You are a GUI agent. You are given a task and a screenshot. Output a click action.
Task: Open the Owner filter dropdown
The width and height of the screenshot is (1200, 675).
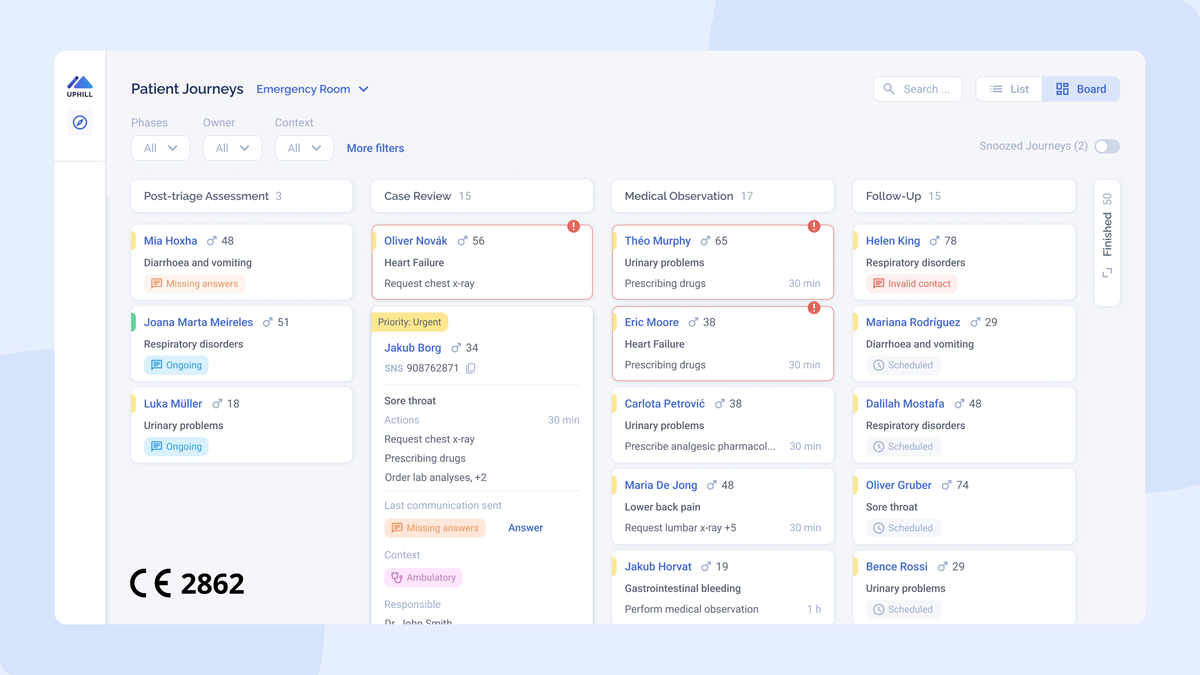pyautogui.click(x=232, y=148)
